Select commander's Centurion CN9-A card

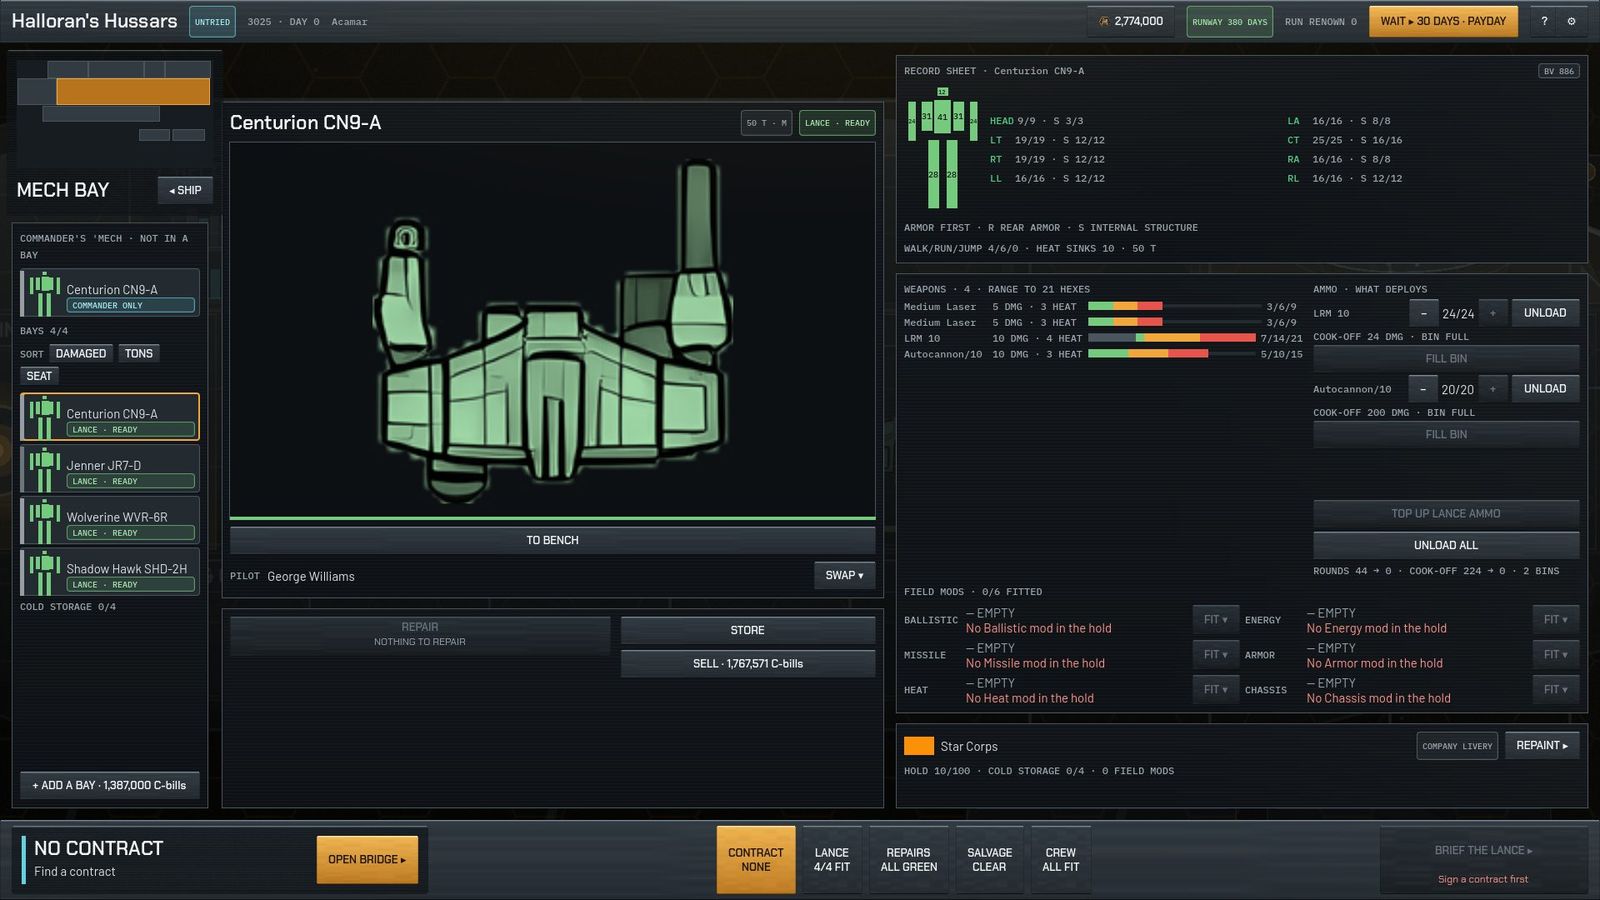click(110, 293)
